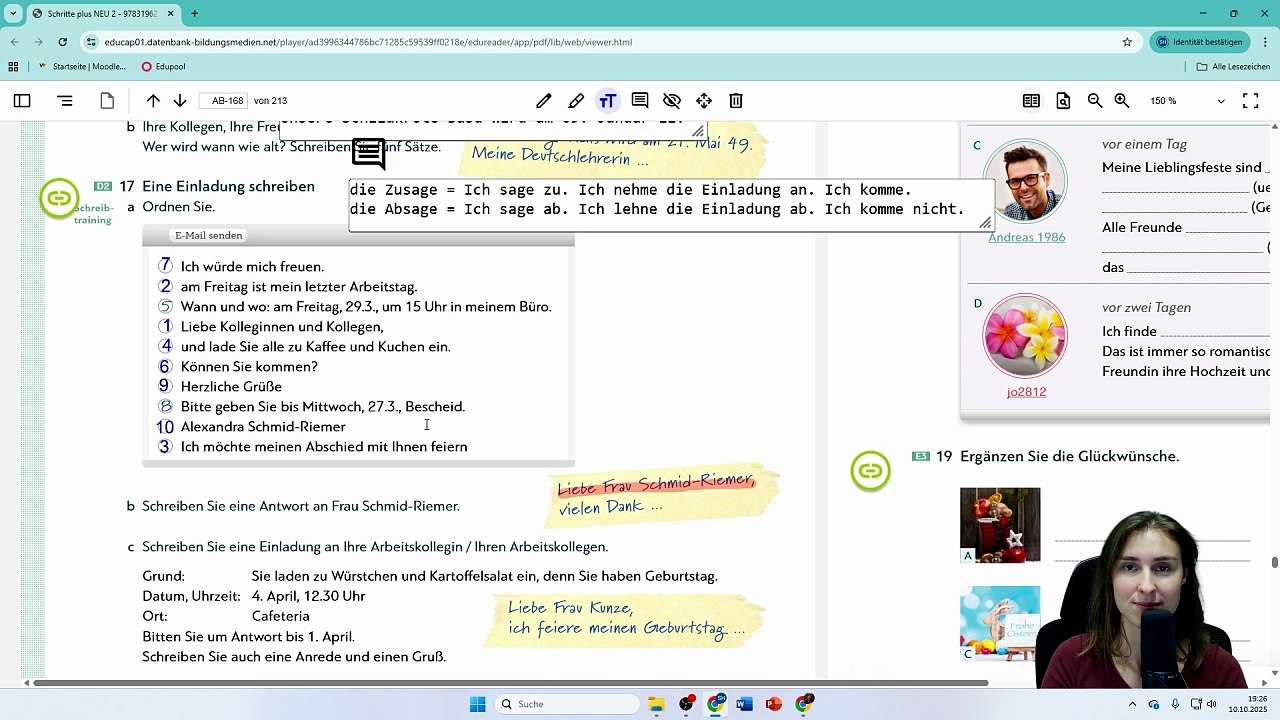View site information icon in address bar
This screenshot has height=720, width=1280.
[92, 42]
